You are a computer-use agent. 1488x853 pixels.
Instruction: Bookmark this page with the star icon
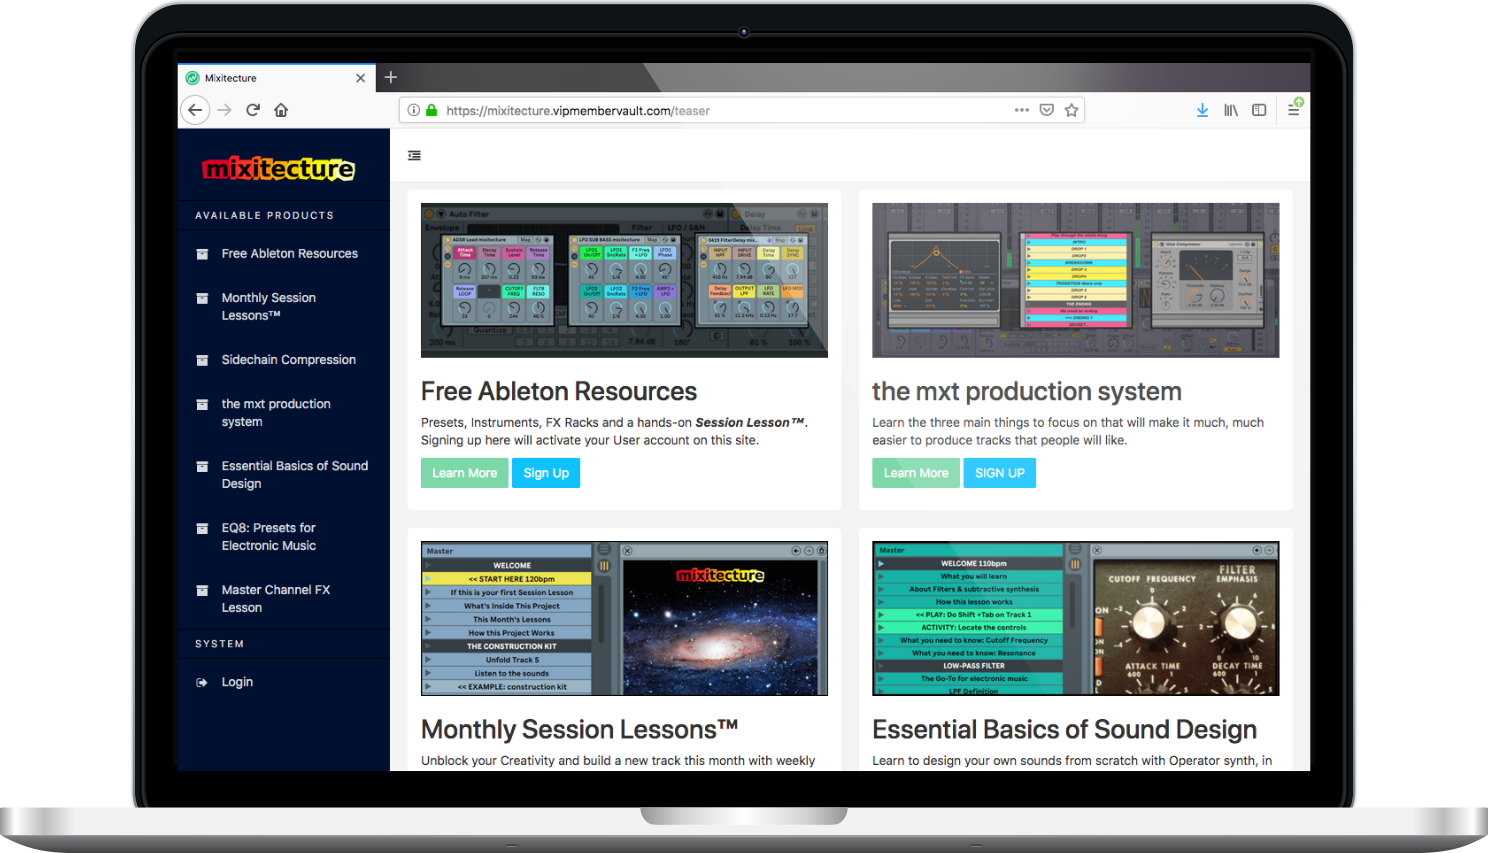tap(1071, 110)
